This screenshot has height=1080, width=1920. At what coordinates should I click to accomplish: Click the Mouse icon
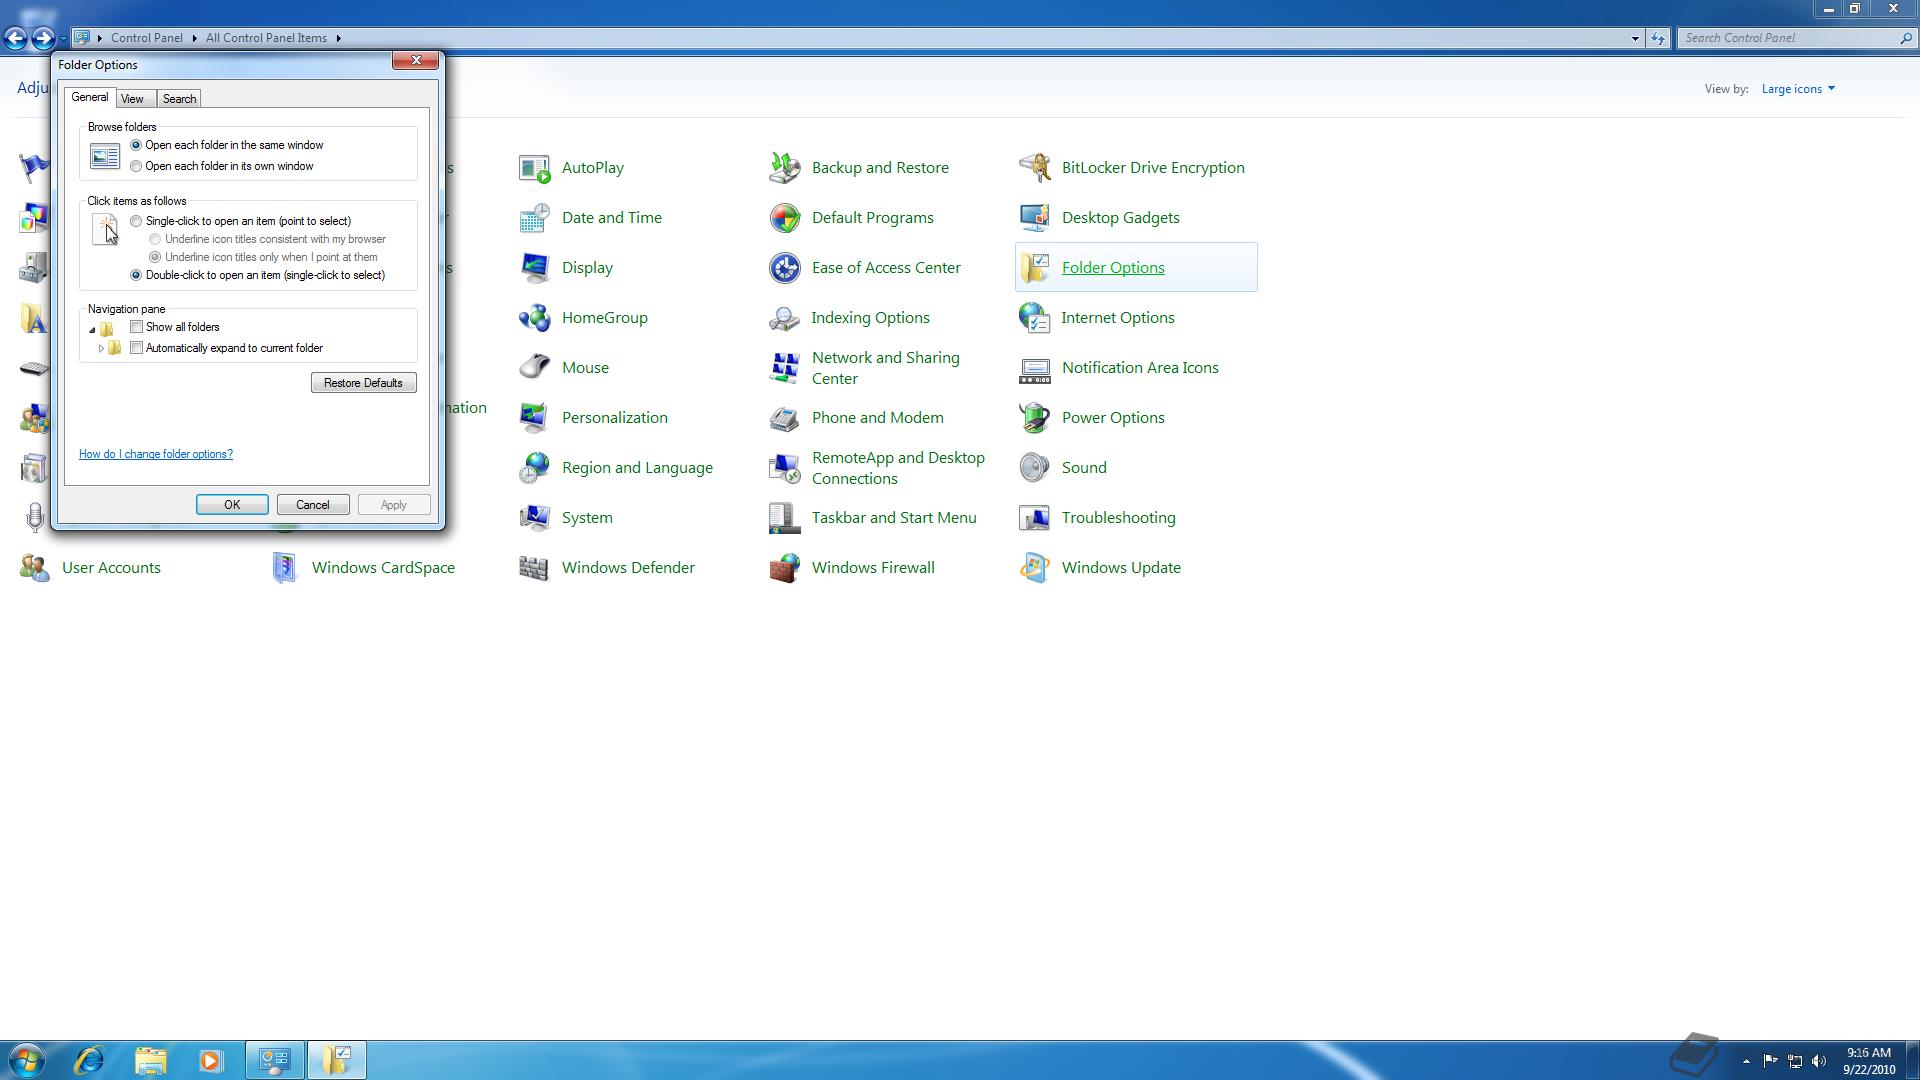tap(535, 368)
